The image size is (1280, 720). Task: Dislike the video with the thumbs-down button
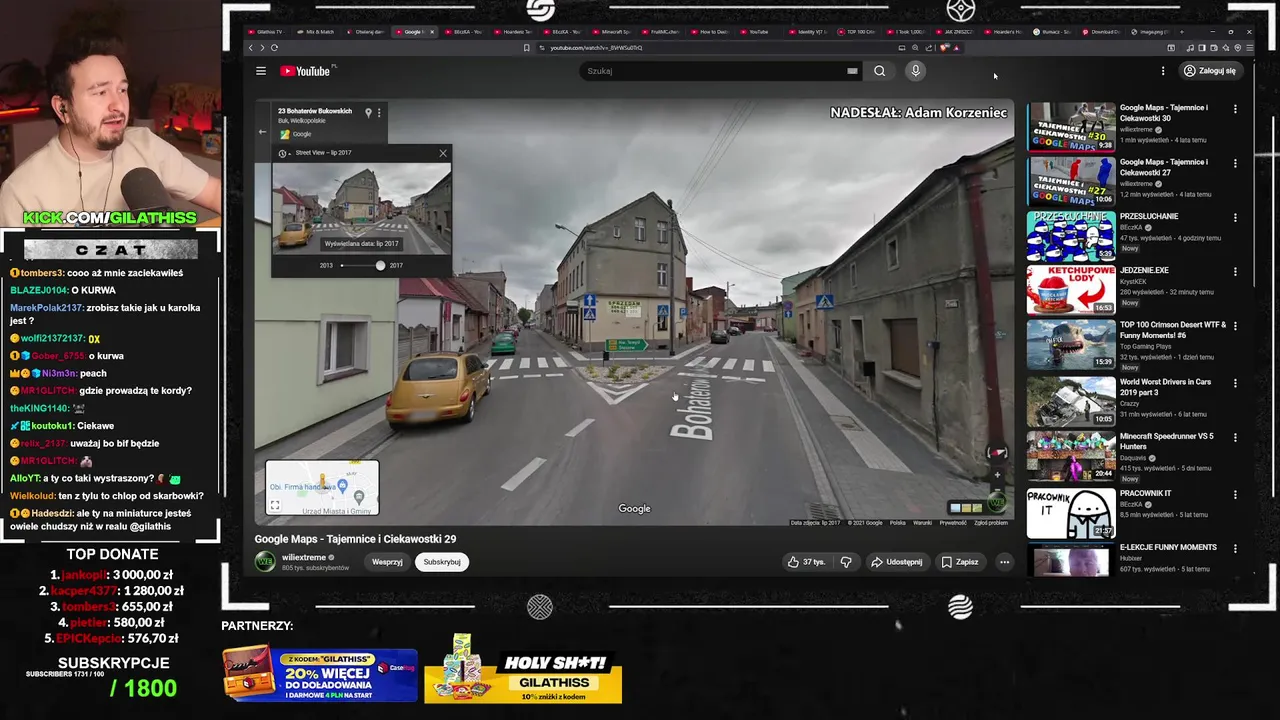[x=846, y=562]
